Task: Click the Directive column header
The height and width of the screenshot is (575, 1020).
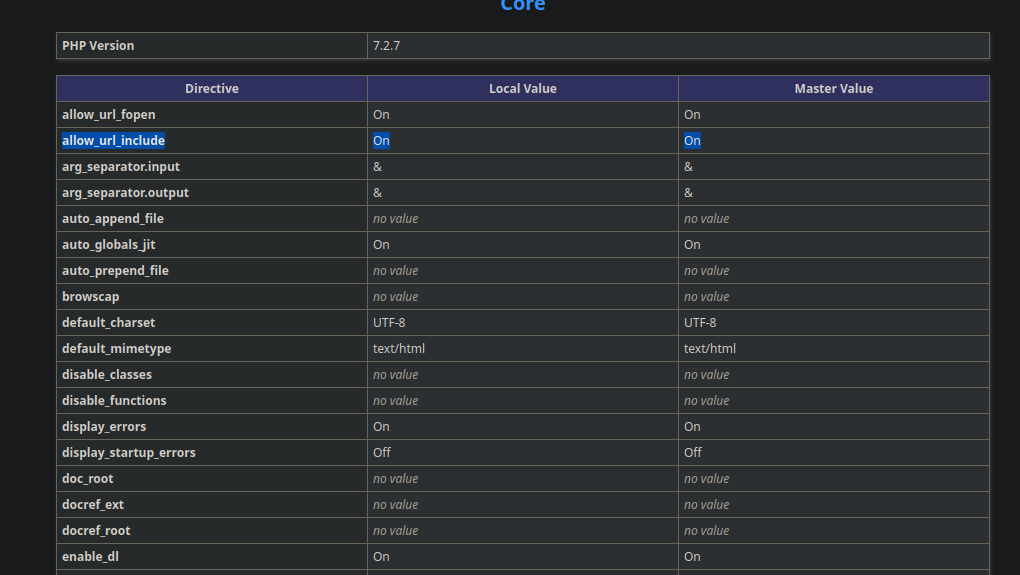Action: tap(212, 88)
